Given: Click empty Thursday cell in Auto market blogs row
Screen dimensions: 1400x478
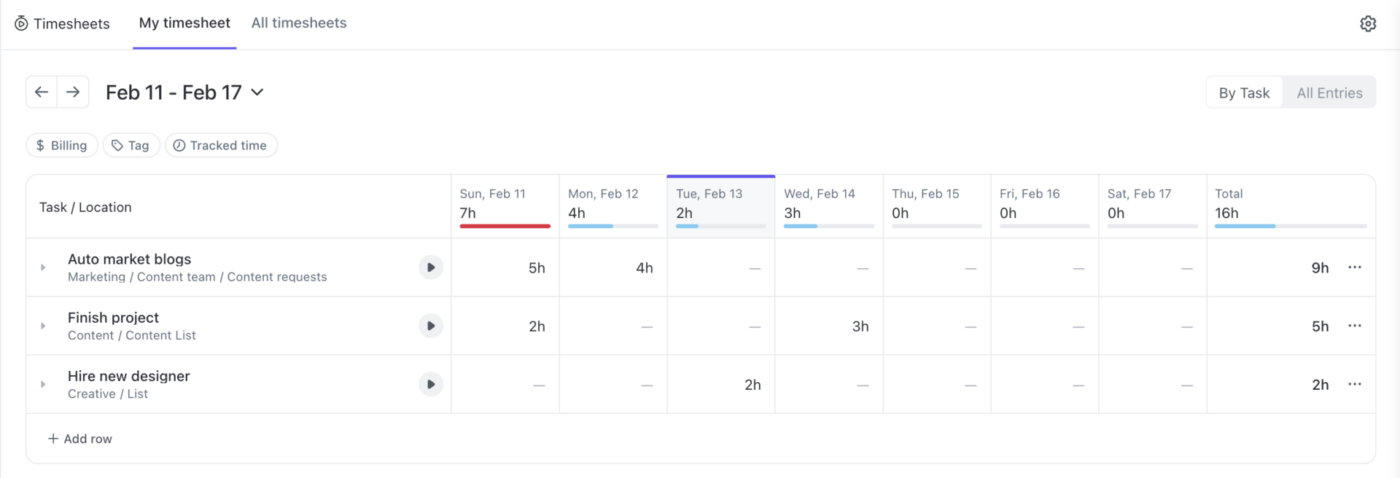Looking at the screenshot, I should click(937, 268).
